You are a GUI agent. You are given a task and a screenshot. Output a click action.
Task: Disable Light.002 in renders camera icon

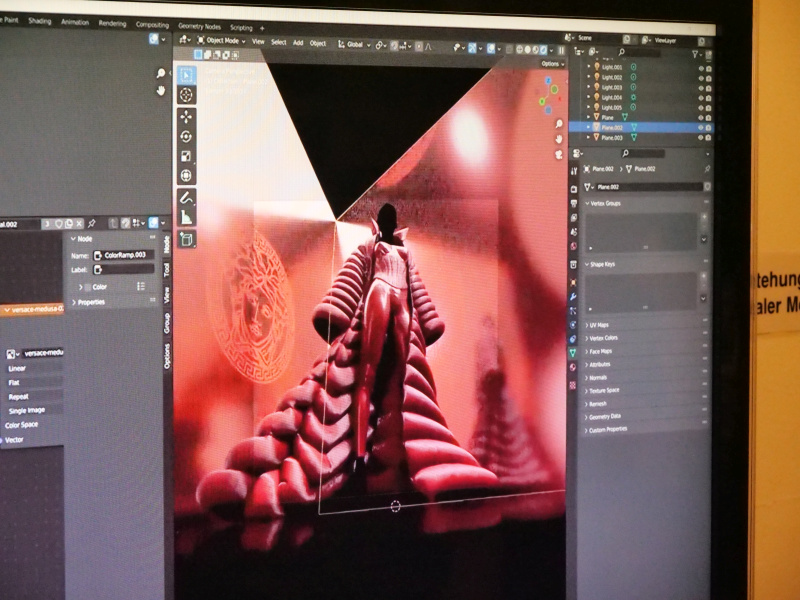(x=709, y=79)
